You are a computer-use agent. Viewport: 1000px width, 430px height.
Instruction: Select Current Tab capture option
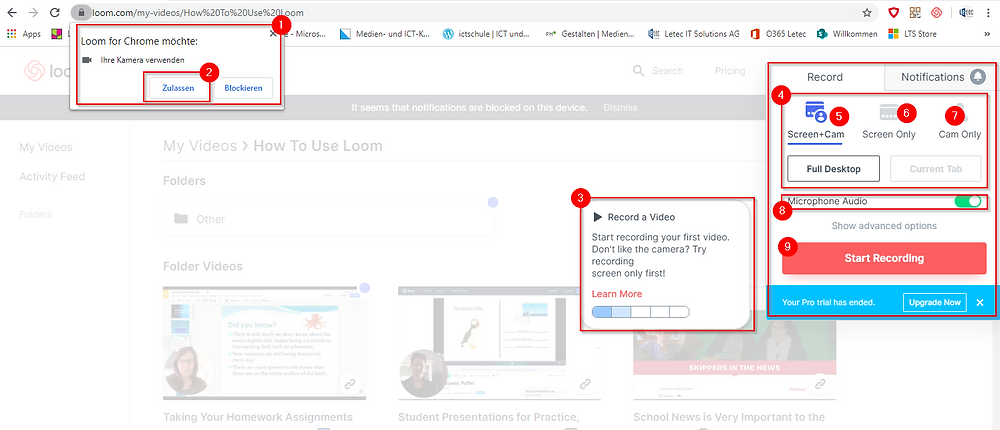[936, 169]
